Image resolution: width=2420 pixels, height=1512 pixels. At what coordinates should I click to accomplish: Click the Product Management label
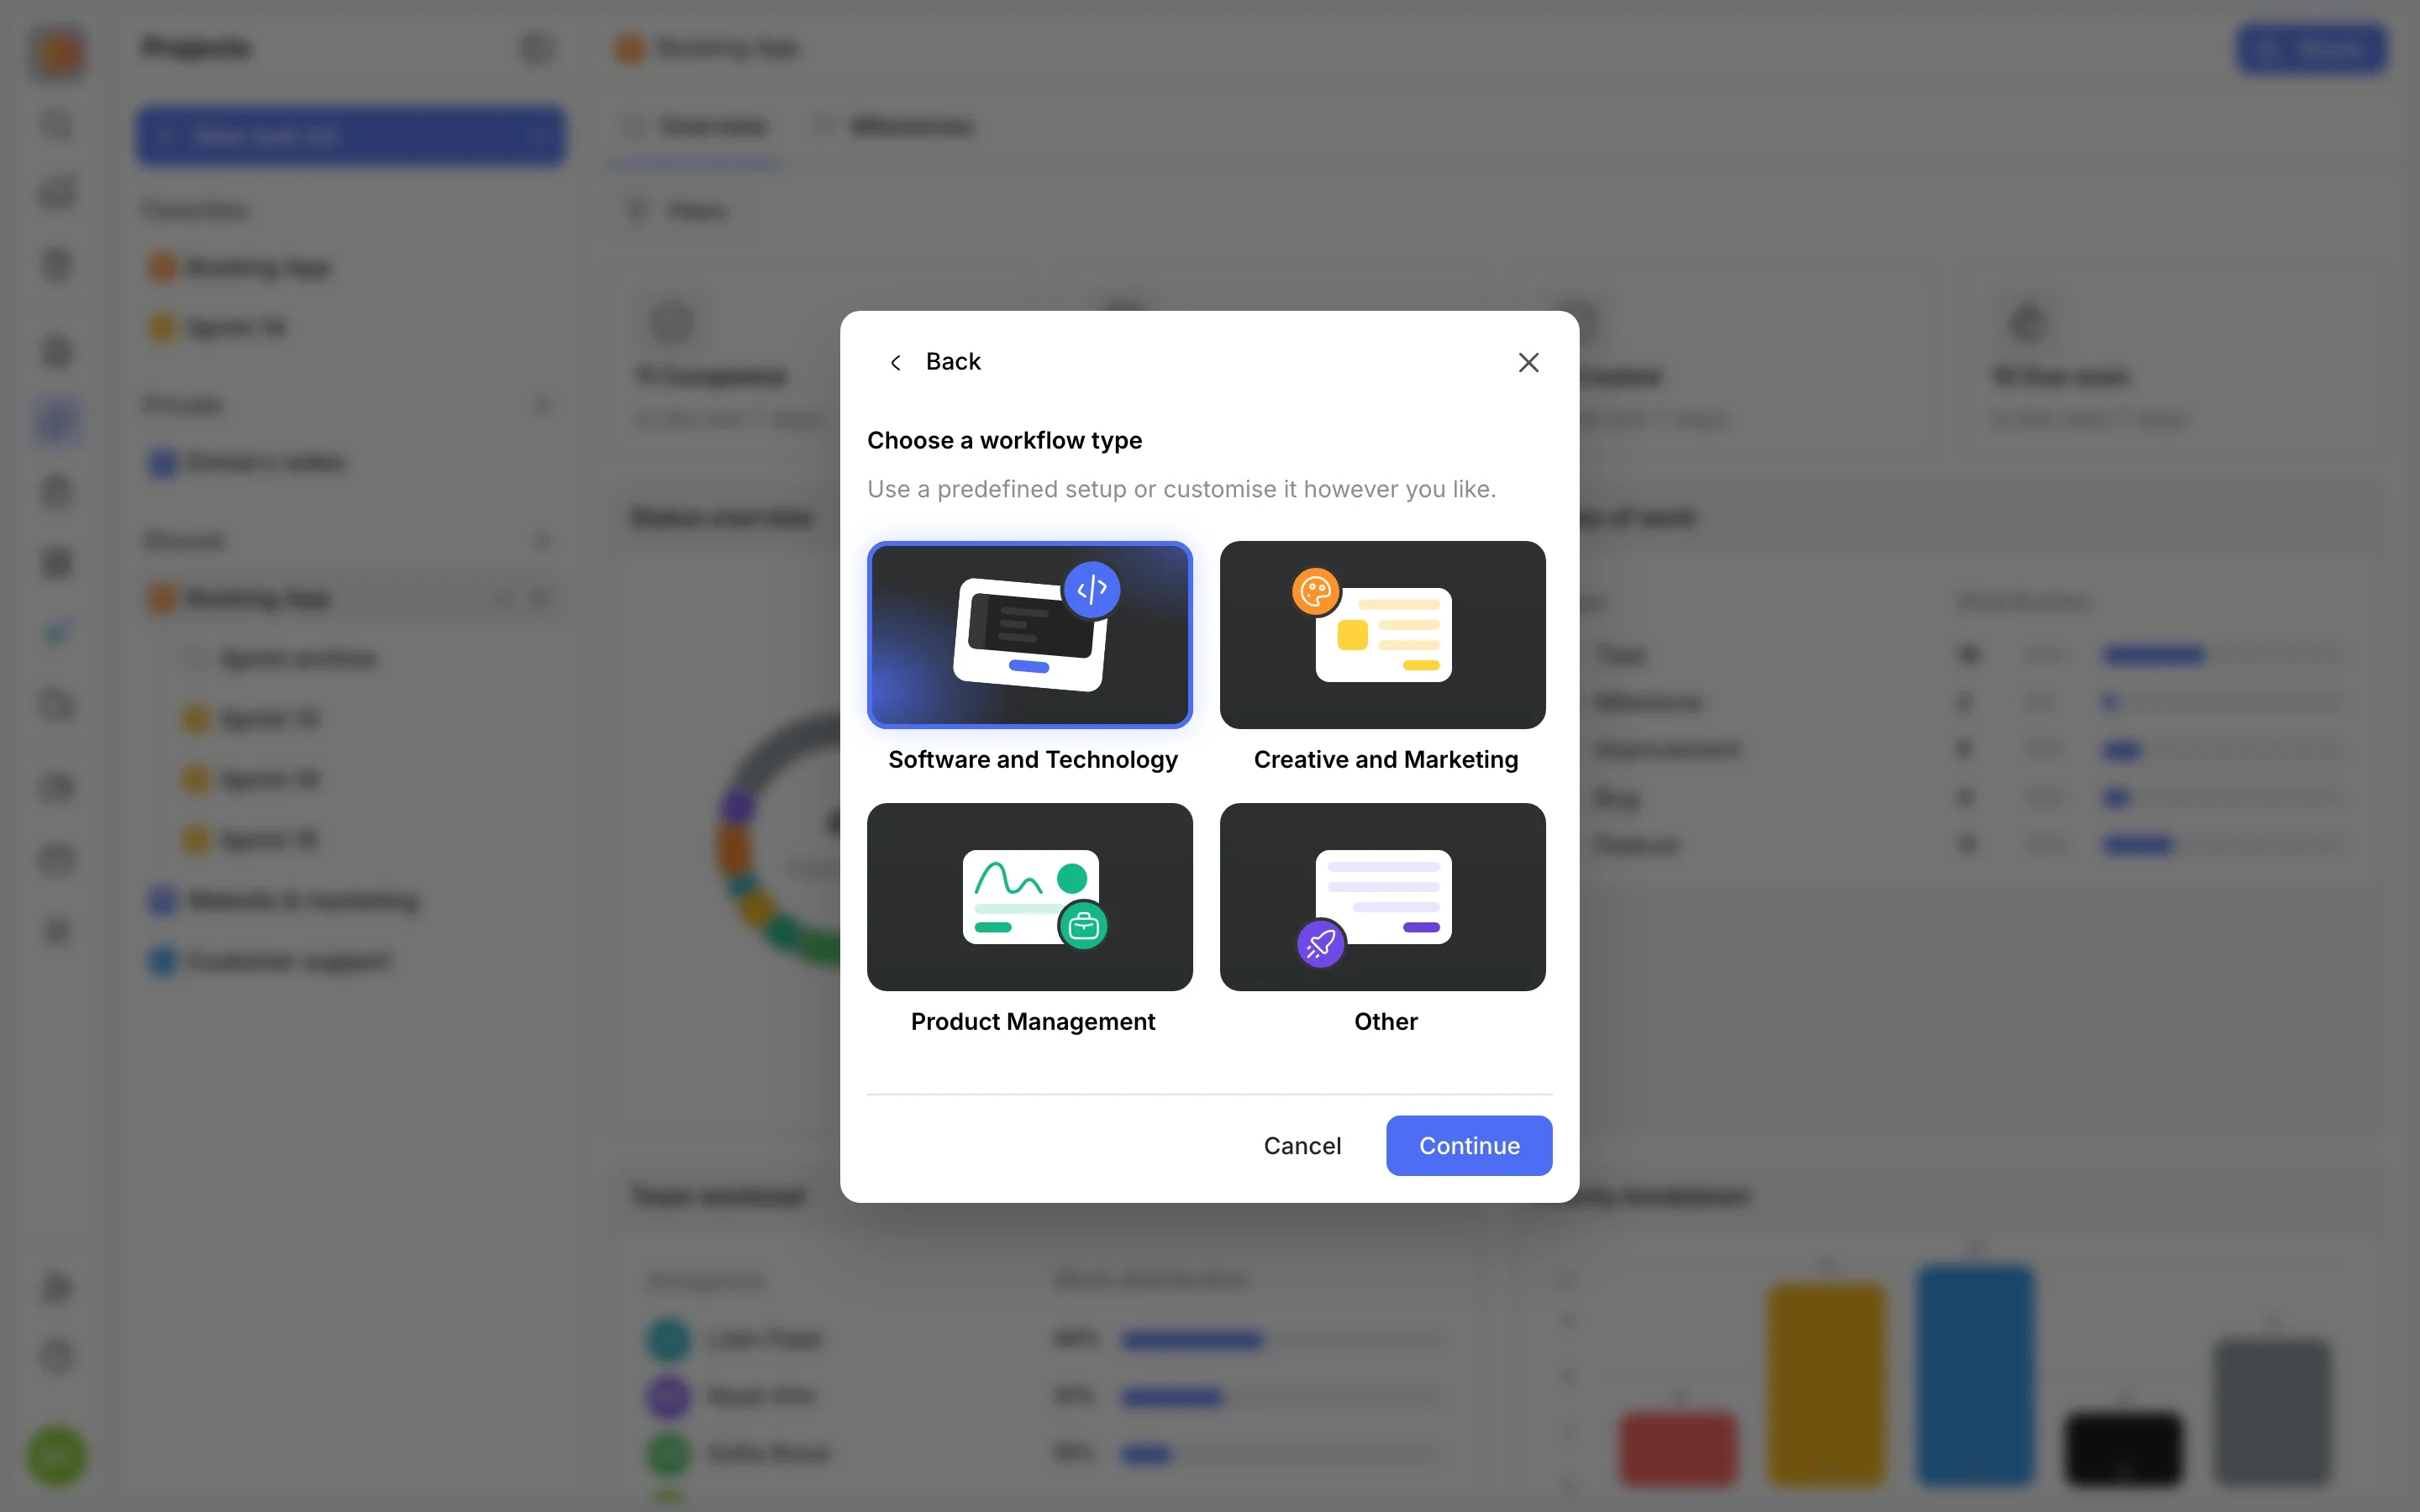point(1033,1022)
